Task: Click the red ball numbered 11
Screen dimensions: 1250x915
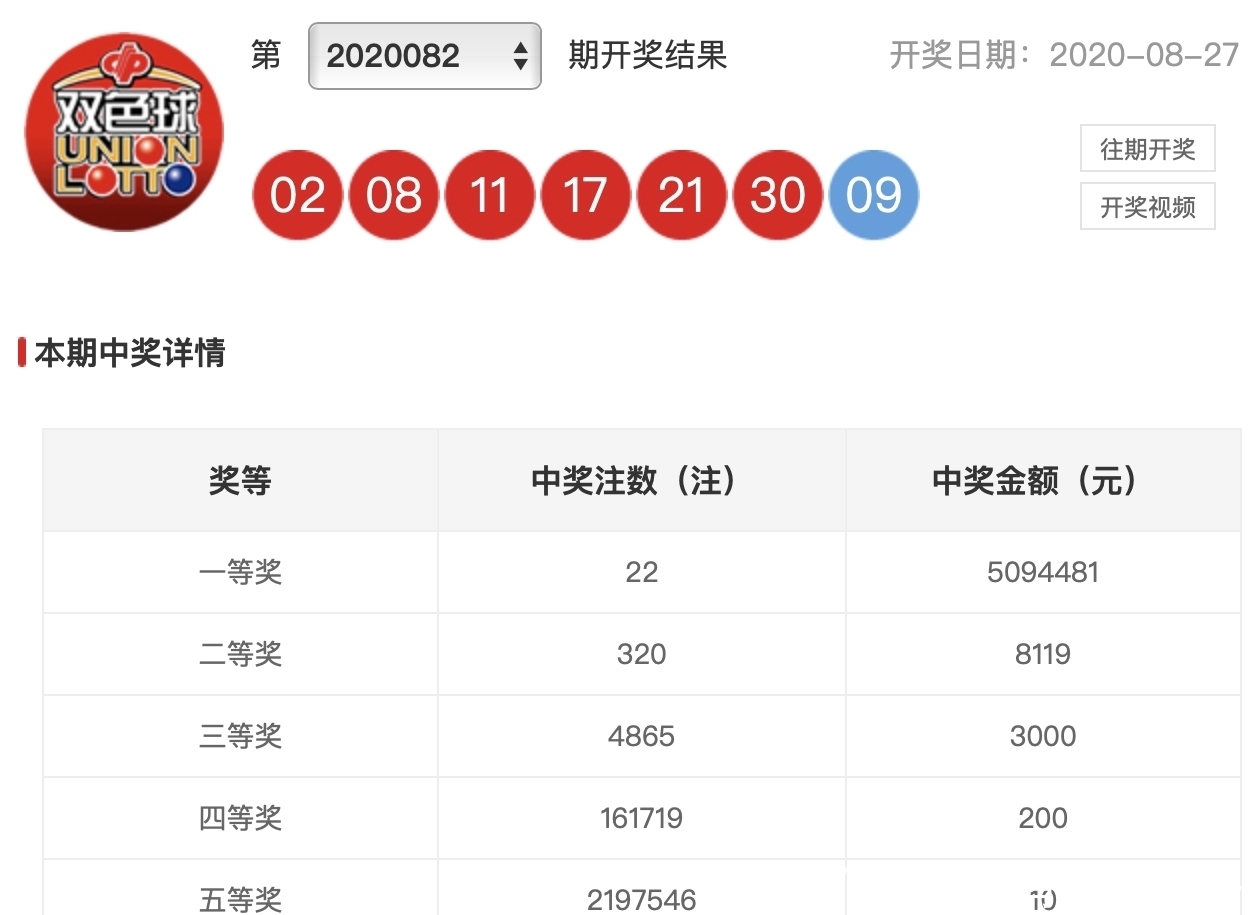Action: [x=489, y=195]
